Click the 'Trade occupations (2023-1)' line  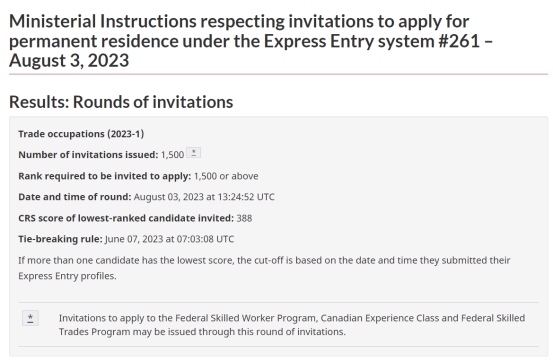click(81, 134)
